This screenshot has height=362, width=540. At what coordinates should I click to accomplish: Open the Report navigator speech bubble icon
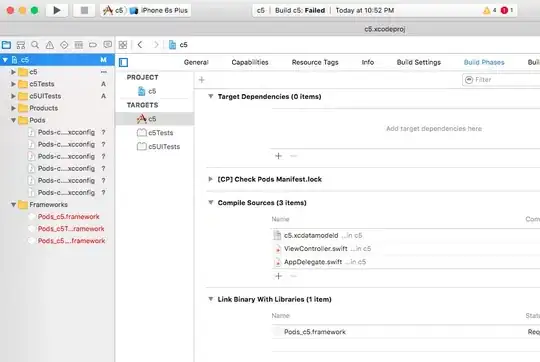coord(107,45)
